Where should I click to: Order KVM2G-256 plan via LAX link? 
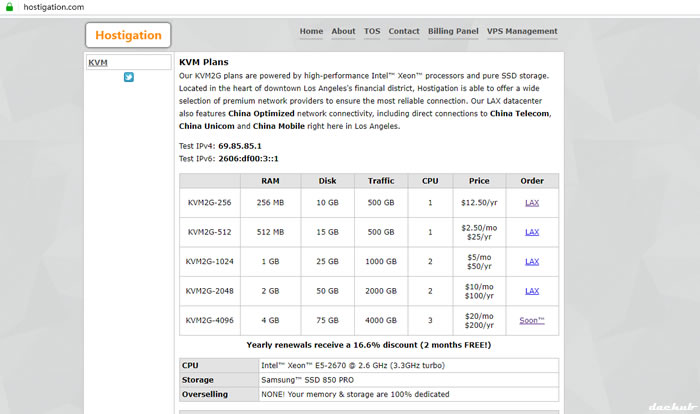(x=532, y=203)
